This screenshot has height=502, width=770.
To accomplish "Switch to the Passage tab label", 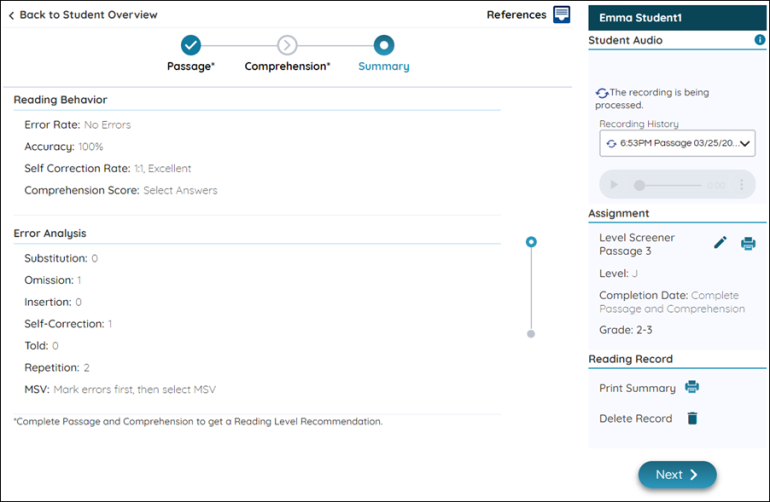I will [191, 66].
